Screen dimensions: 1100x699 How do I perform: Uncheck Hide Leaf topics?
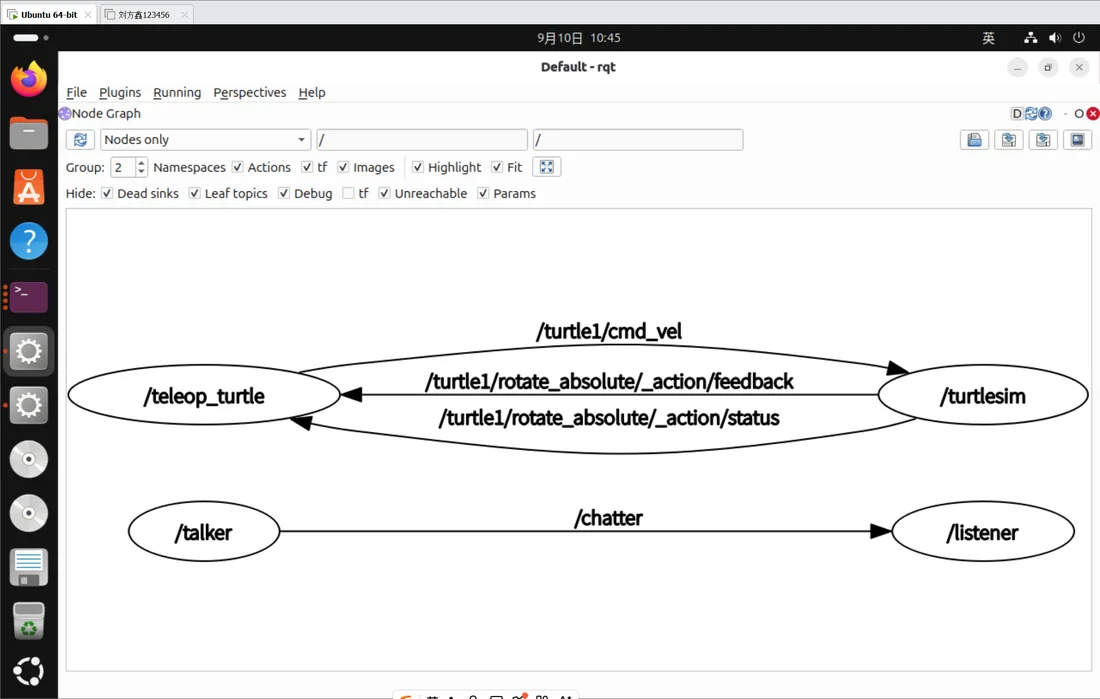[x=194, y=193]
